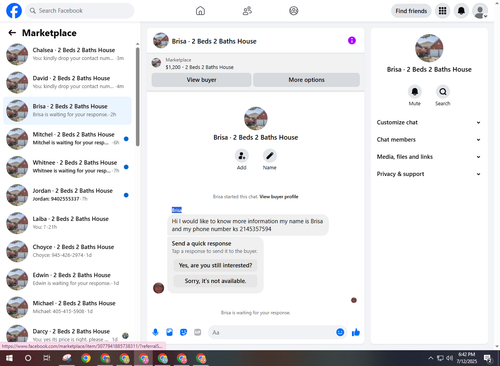Open the account profile avatar menu
The width and height of the screenshot is (500, 366).
[480, 11]
